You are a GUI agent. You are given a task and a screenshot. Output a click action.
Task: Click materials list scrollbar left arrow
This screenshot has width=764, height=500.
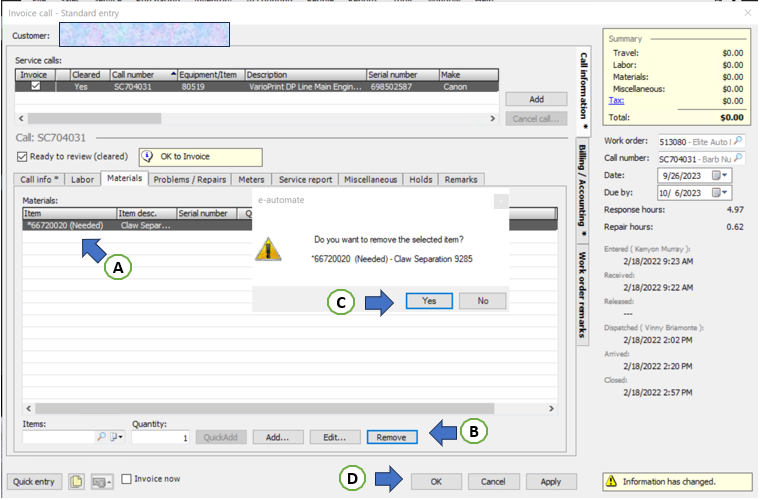(x=28, y=408)
